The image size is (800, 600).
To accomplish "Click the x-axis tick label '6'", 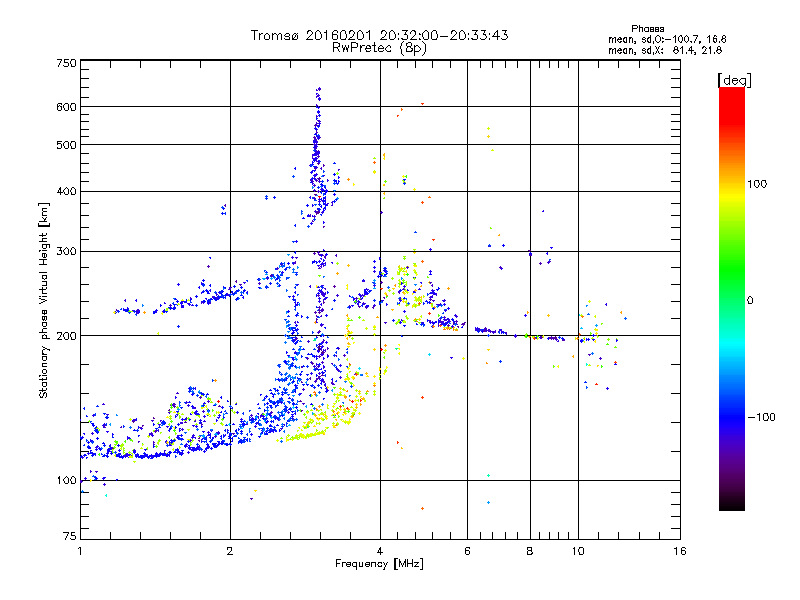I will (x=467, y=551).
